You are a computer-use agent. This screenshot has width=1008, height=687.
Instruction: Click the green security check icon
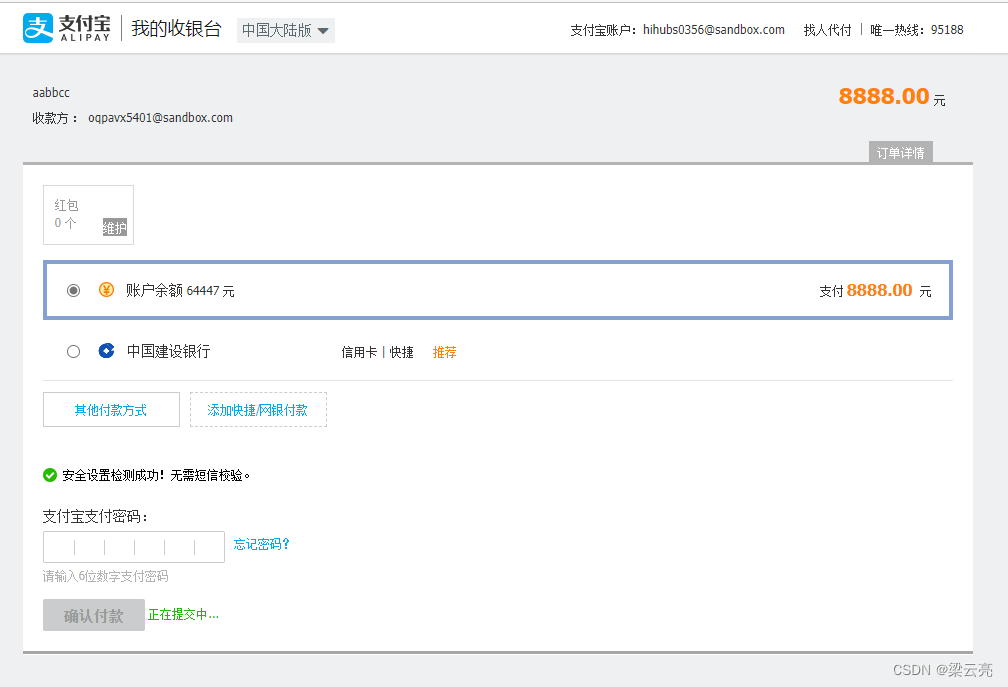(x=50, y=475)
